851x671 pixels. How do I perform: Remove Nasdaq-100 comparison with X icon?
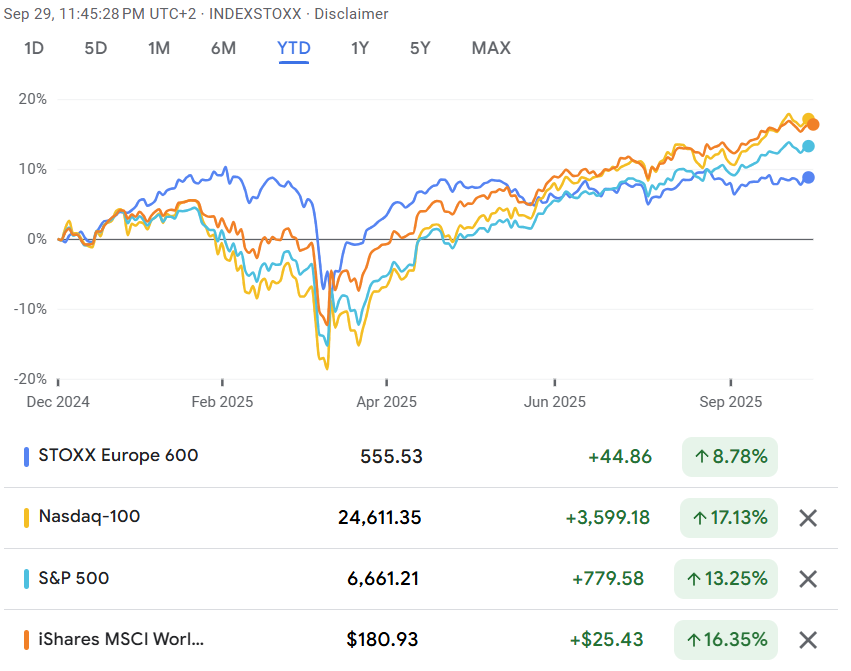pos(808,518)
